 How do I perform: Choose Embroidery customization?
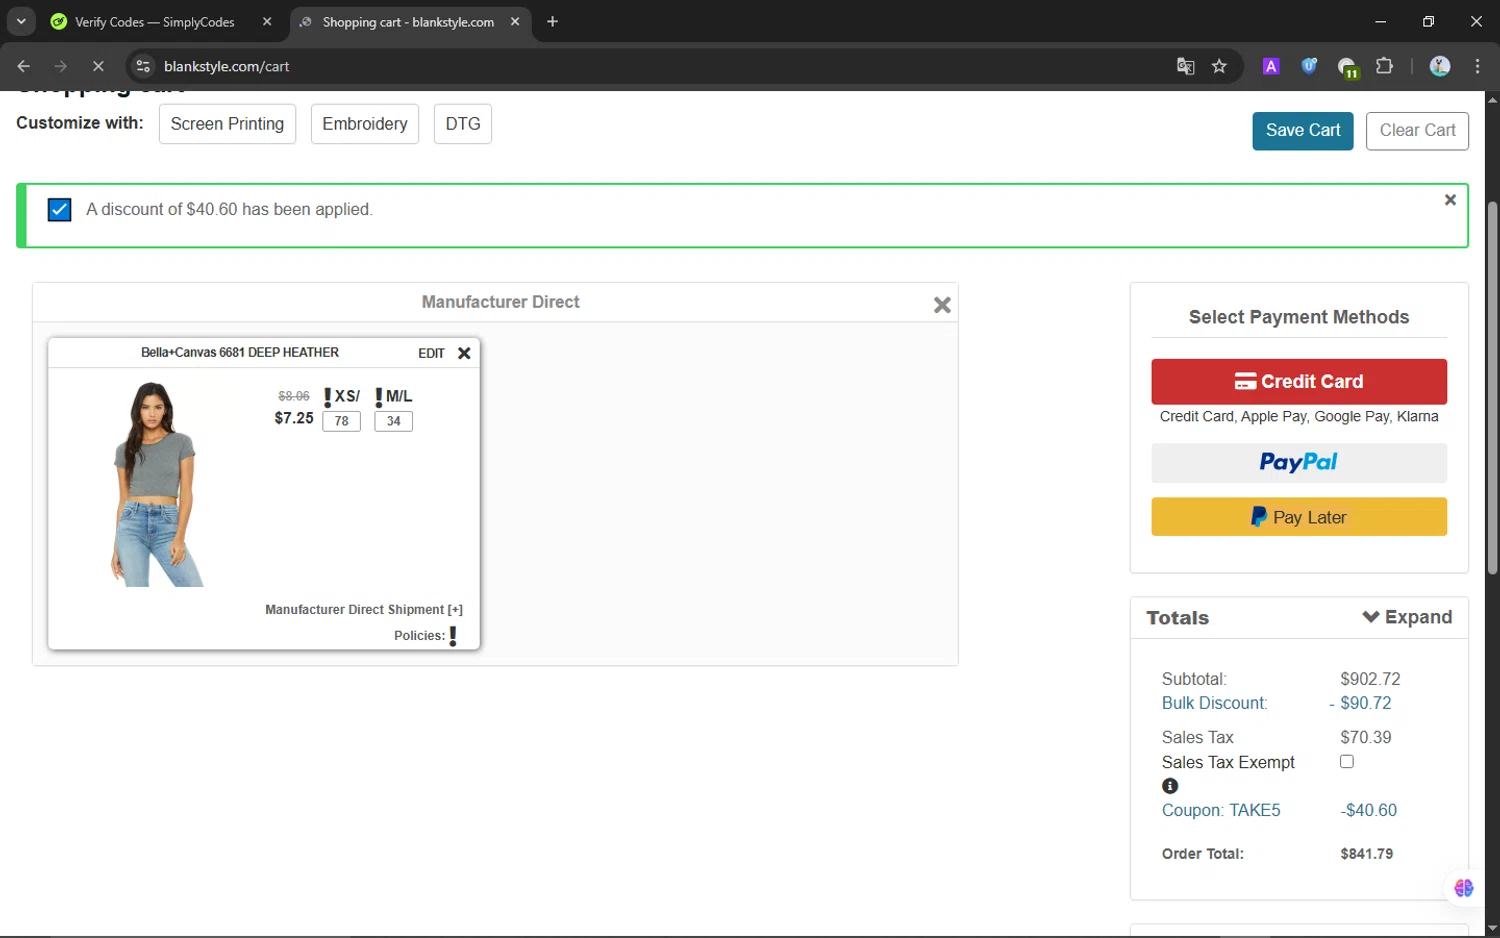click(x=365, y=124)
